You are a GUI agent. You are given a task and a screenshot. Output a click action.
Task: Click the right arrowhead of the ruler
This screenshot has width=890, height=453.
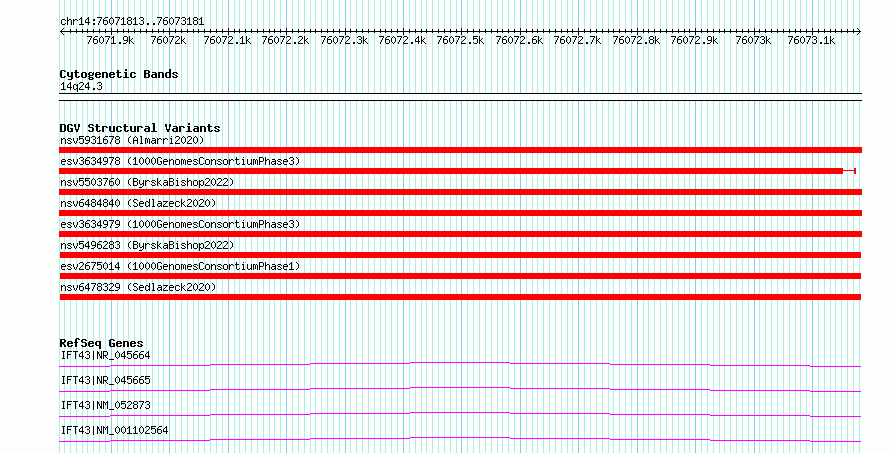pyautogui.click(x=859, y=32)
